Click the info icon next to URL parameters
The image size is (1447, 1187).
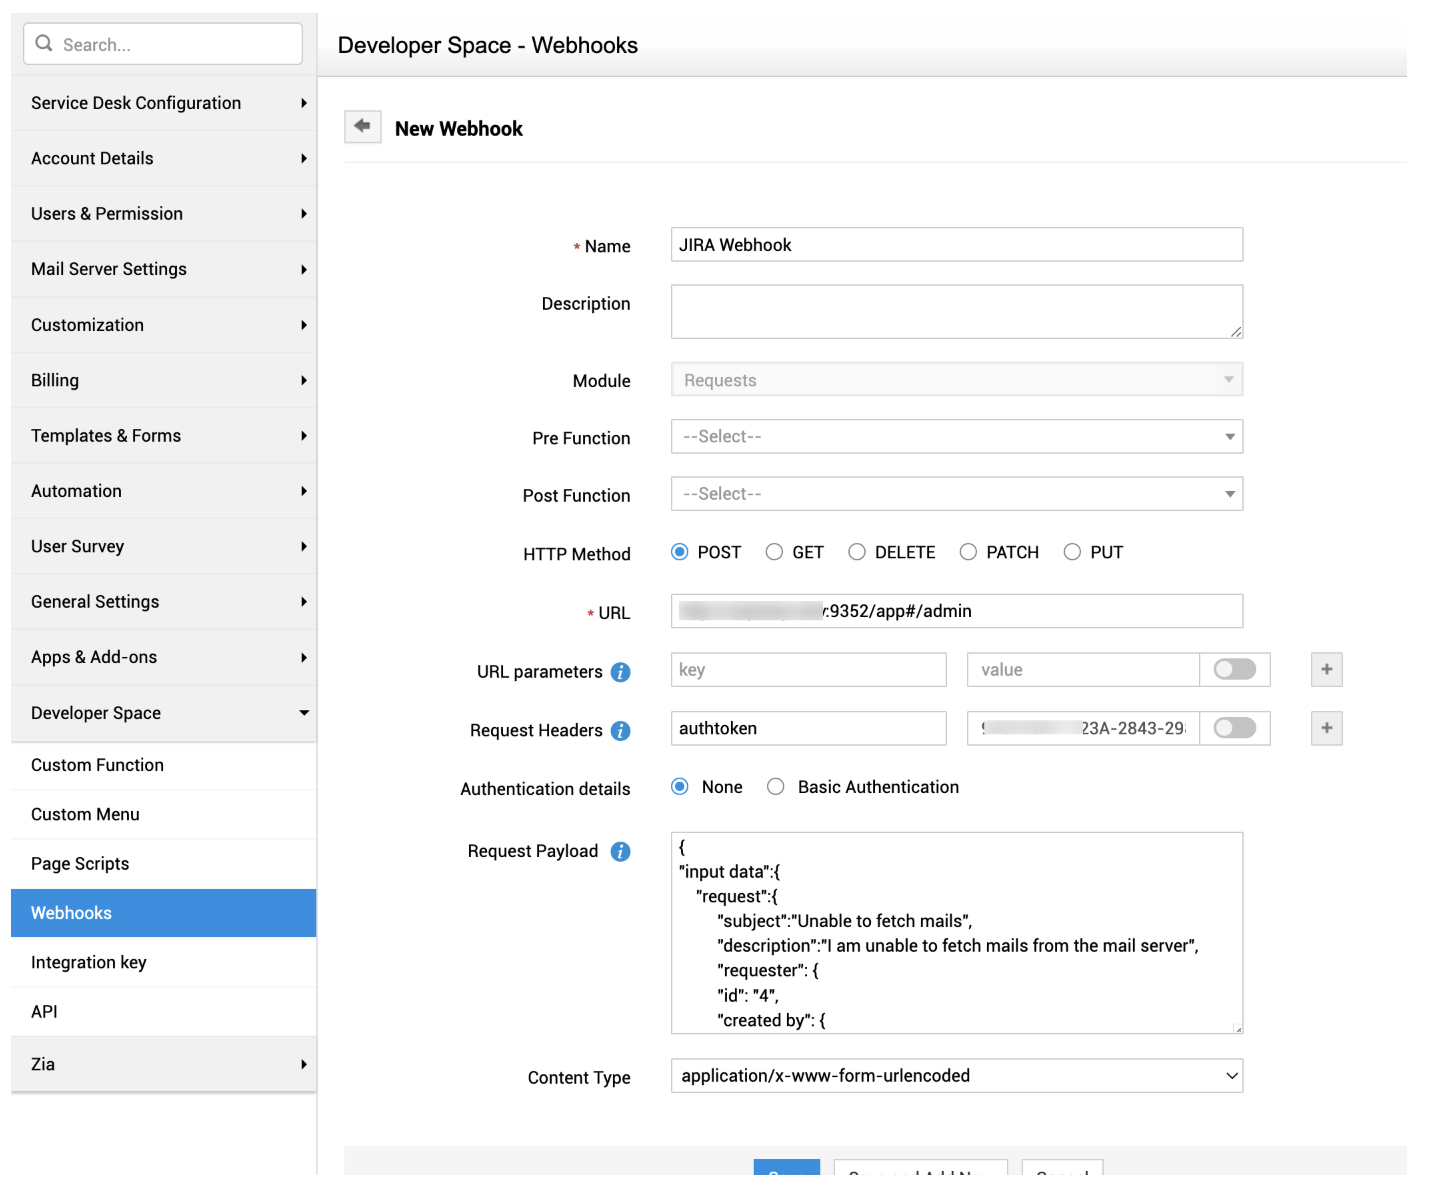[620, 672]
